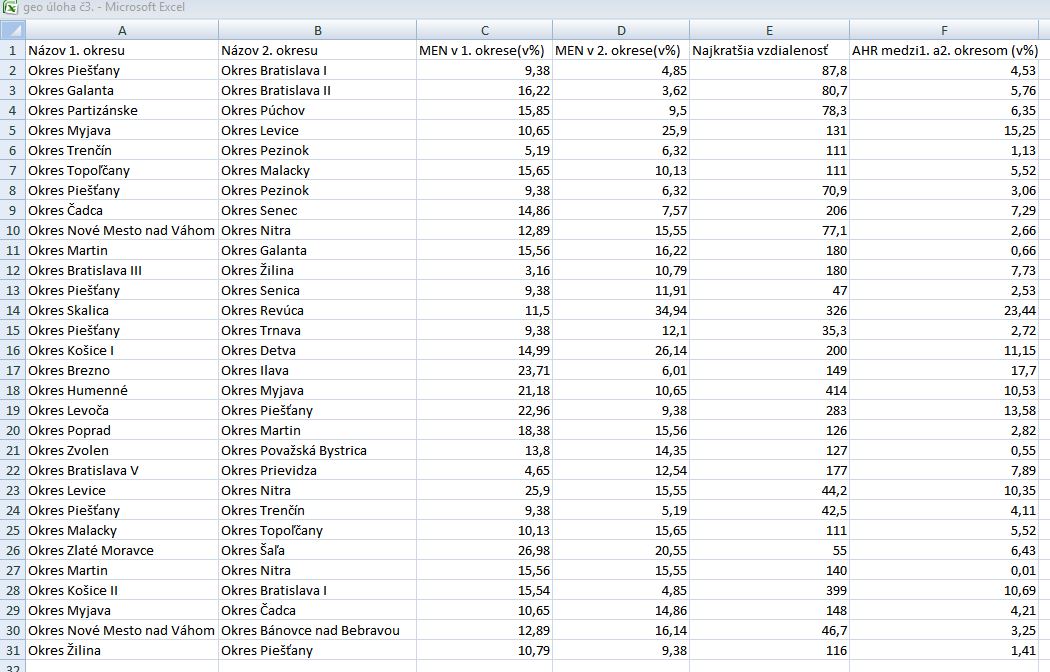Select the cell with value 46,7
The height and width of the screenshot is (672, 1050).
[x=769, y=631]
